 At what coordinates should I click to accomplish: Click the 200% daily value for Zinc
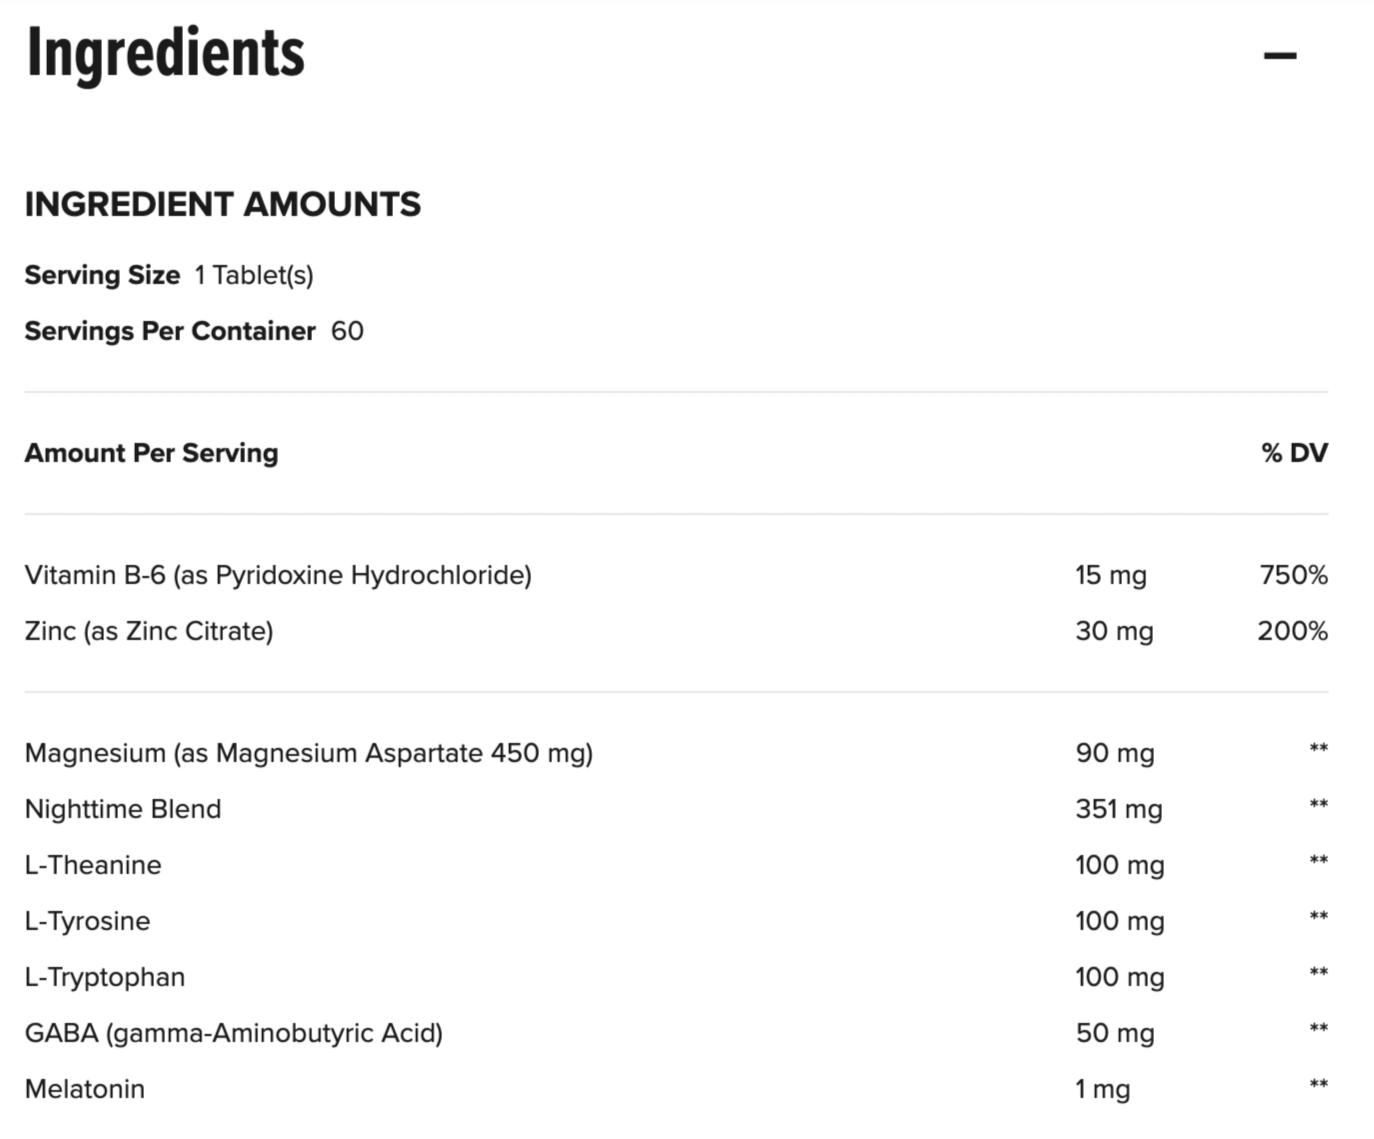tap(1292, 631)
